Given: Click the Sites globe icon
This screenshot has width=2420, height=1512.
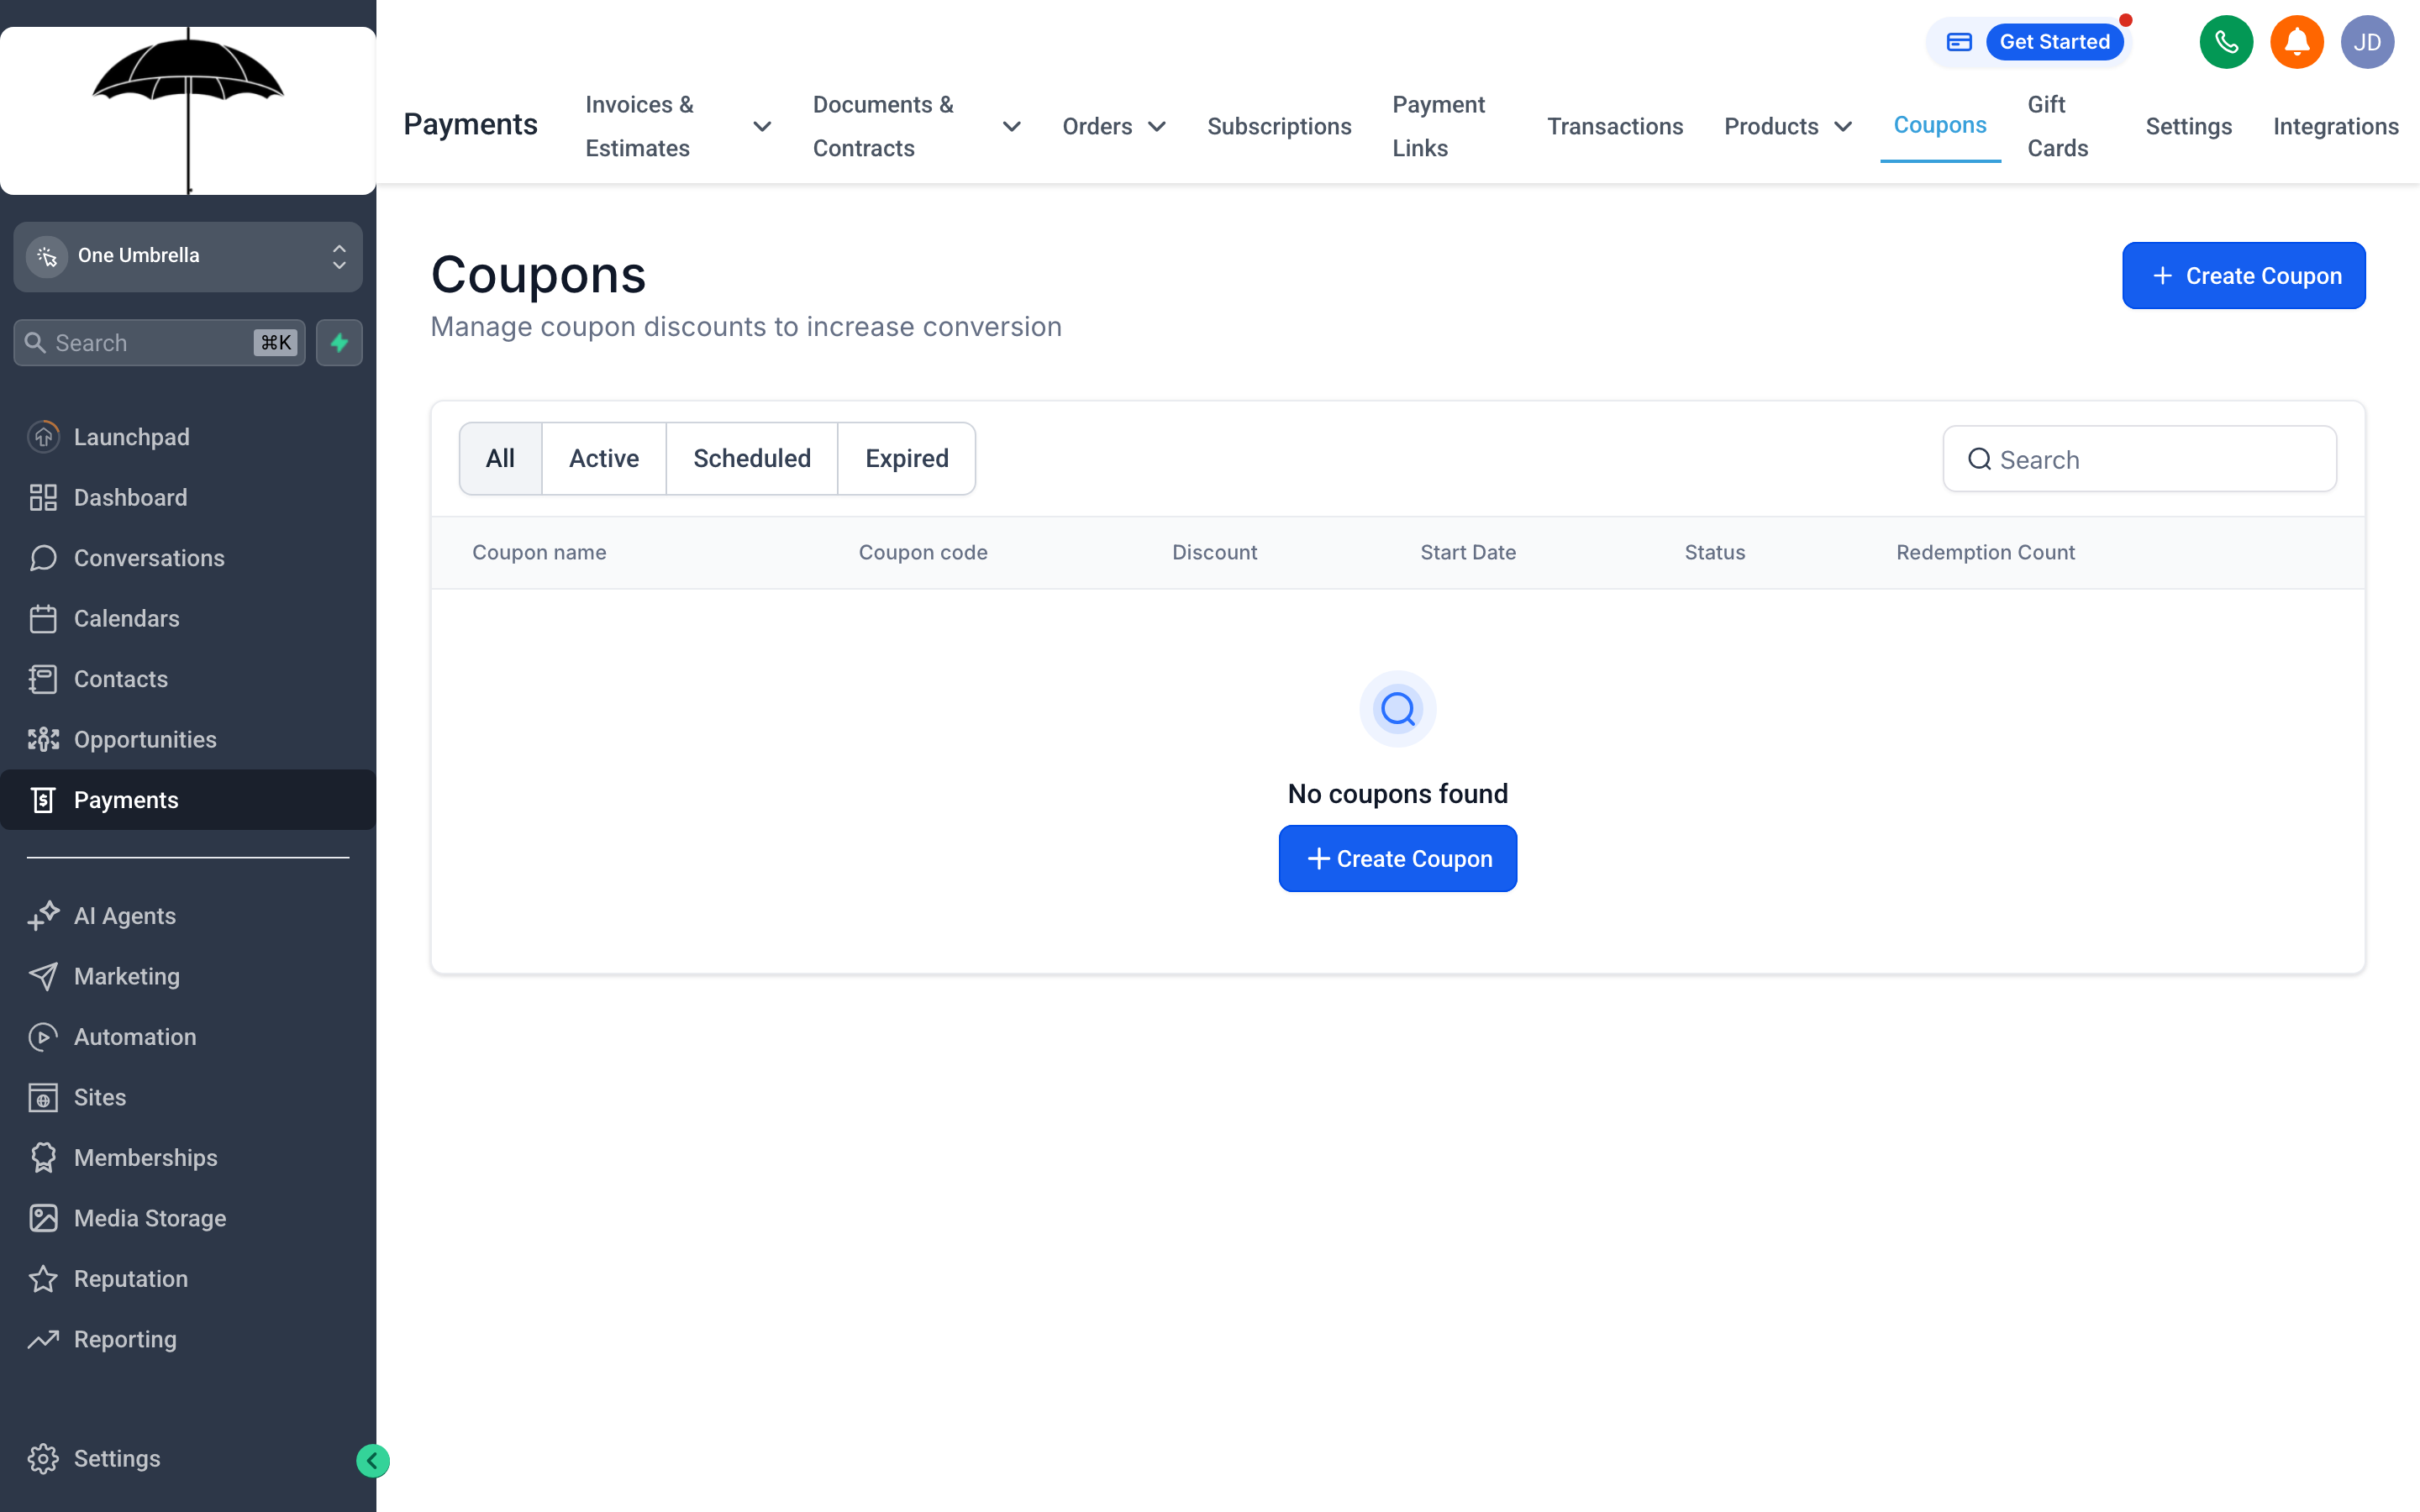Looking at the screenshot, I should [x=43, y=1097].
